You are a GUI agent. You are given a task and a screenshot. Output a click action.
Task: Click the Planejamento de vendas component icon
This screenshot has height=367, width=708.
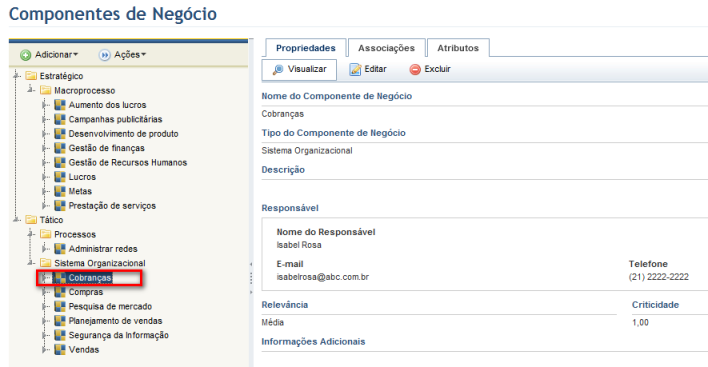60,321
